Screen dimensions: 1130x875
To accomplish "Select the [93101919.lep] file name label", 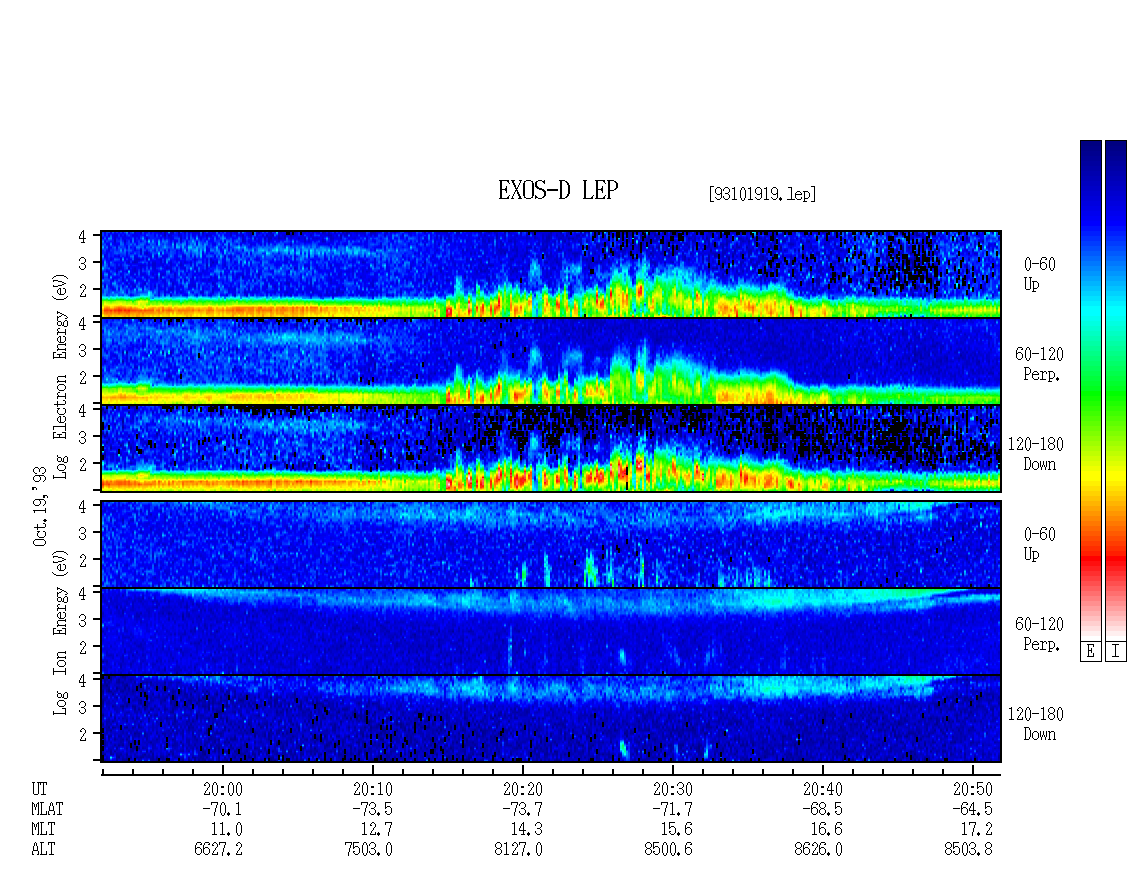I will (762, 194).
